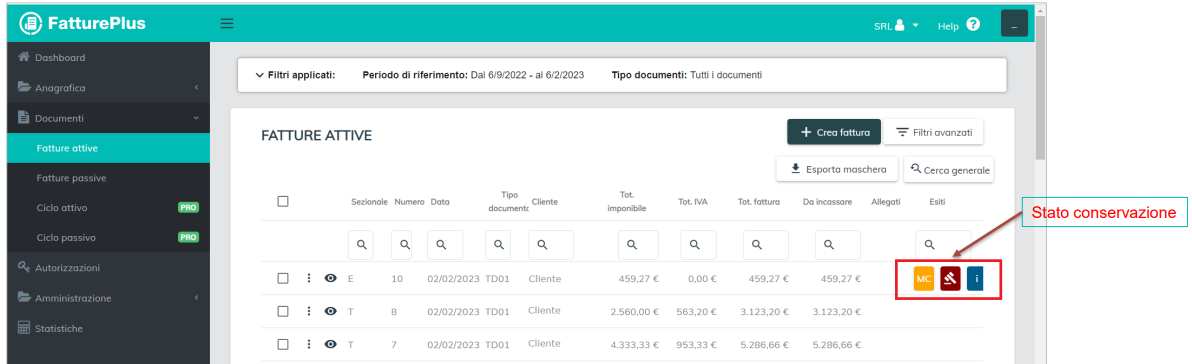Click the Data column search field

coord(445,245)
